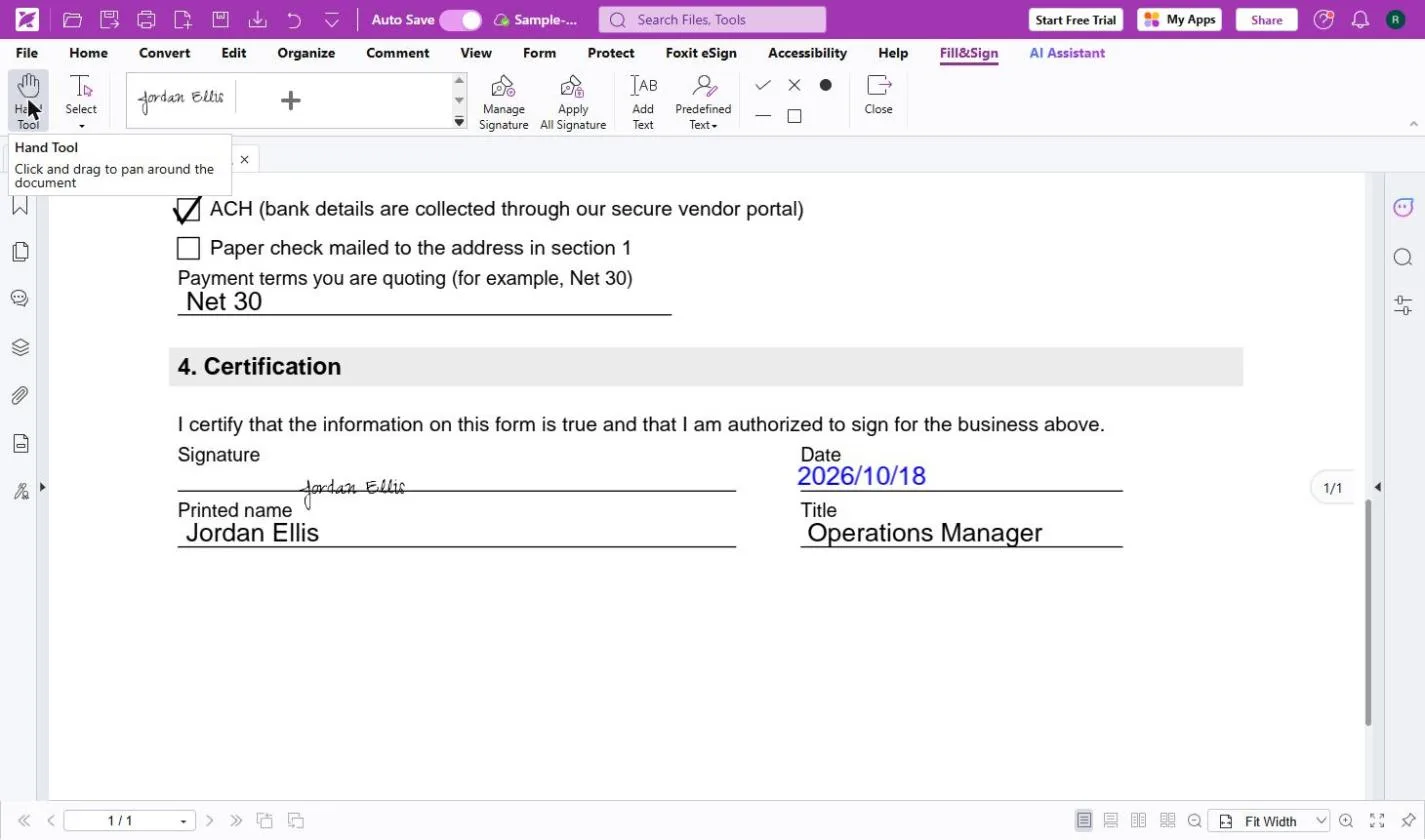Open the Protect ribbon tab

tap(611, 53)
